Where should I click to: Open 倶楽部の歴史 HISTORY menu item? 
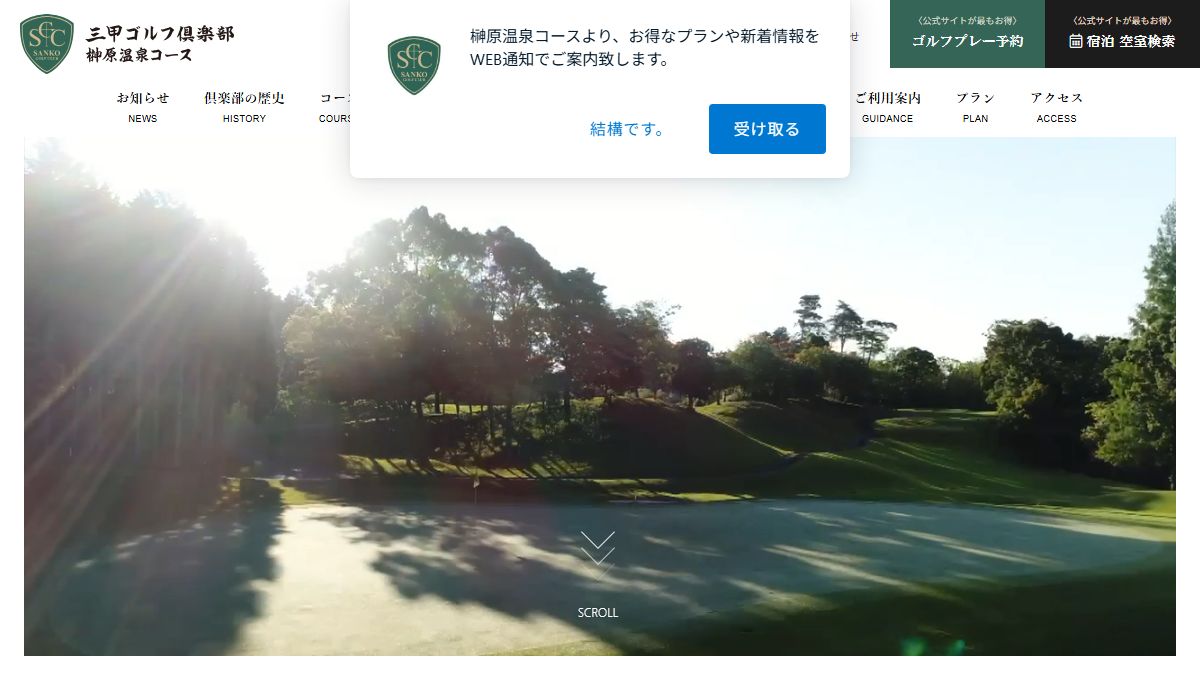(x=244, y=107)
